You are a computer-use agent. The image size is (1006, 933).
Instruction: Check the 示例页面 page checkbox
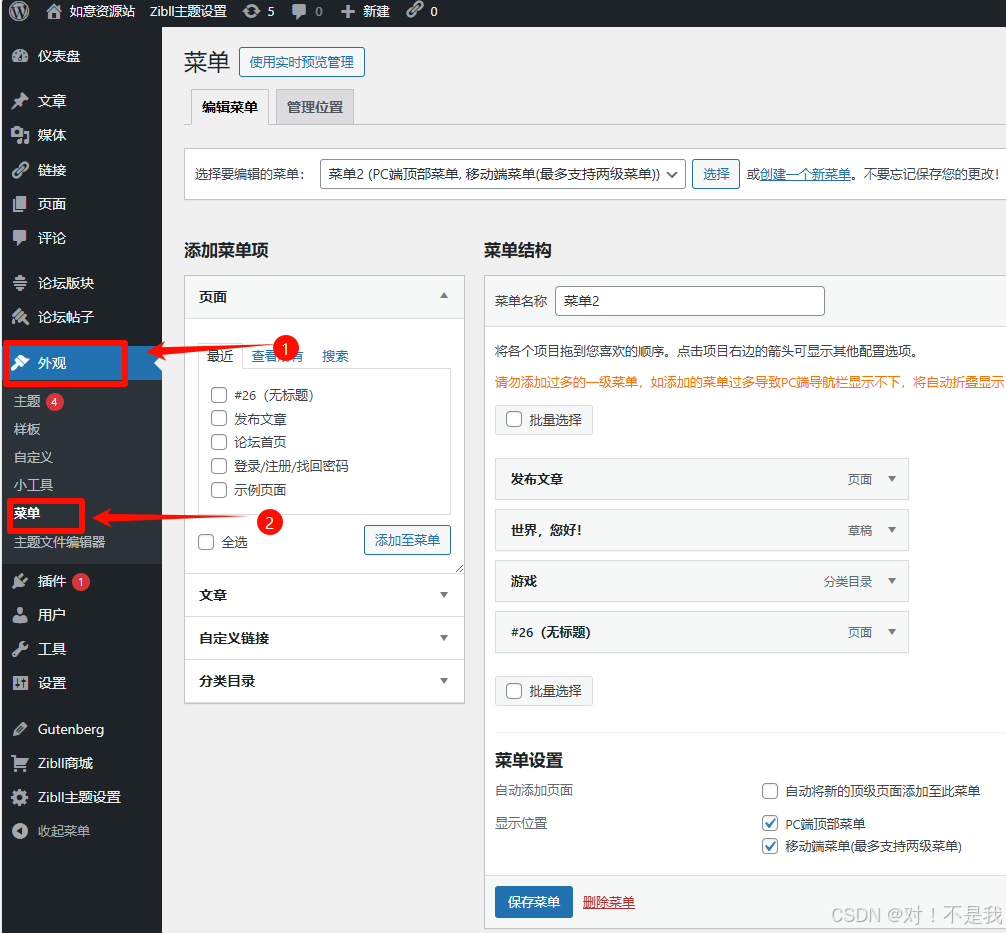pos(219,490)
